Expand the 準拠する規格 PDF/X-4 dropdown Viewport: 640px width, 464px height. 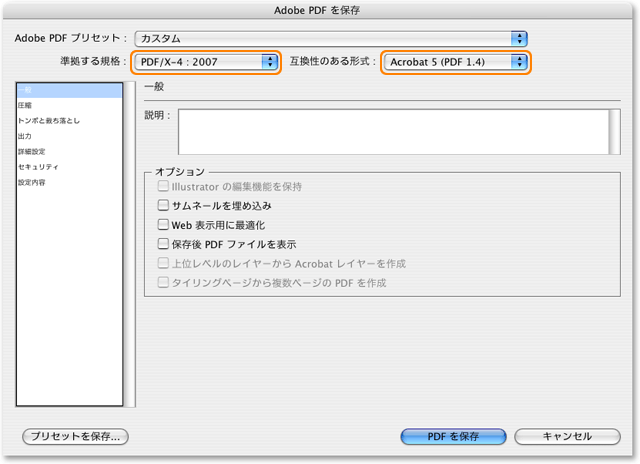coord(206,62)
